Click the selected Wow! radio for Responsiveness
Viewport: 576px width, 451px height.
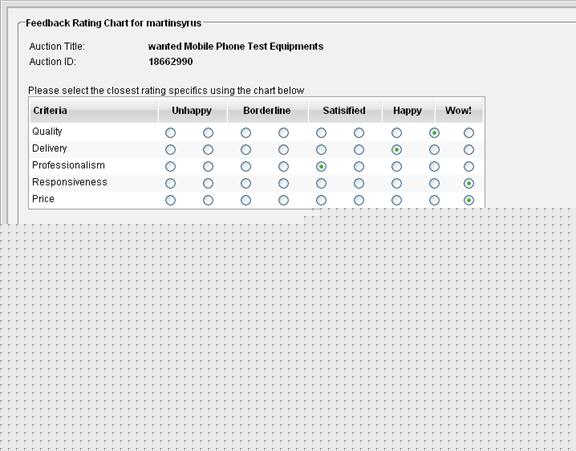tap(468, 183)
